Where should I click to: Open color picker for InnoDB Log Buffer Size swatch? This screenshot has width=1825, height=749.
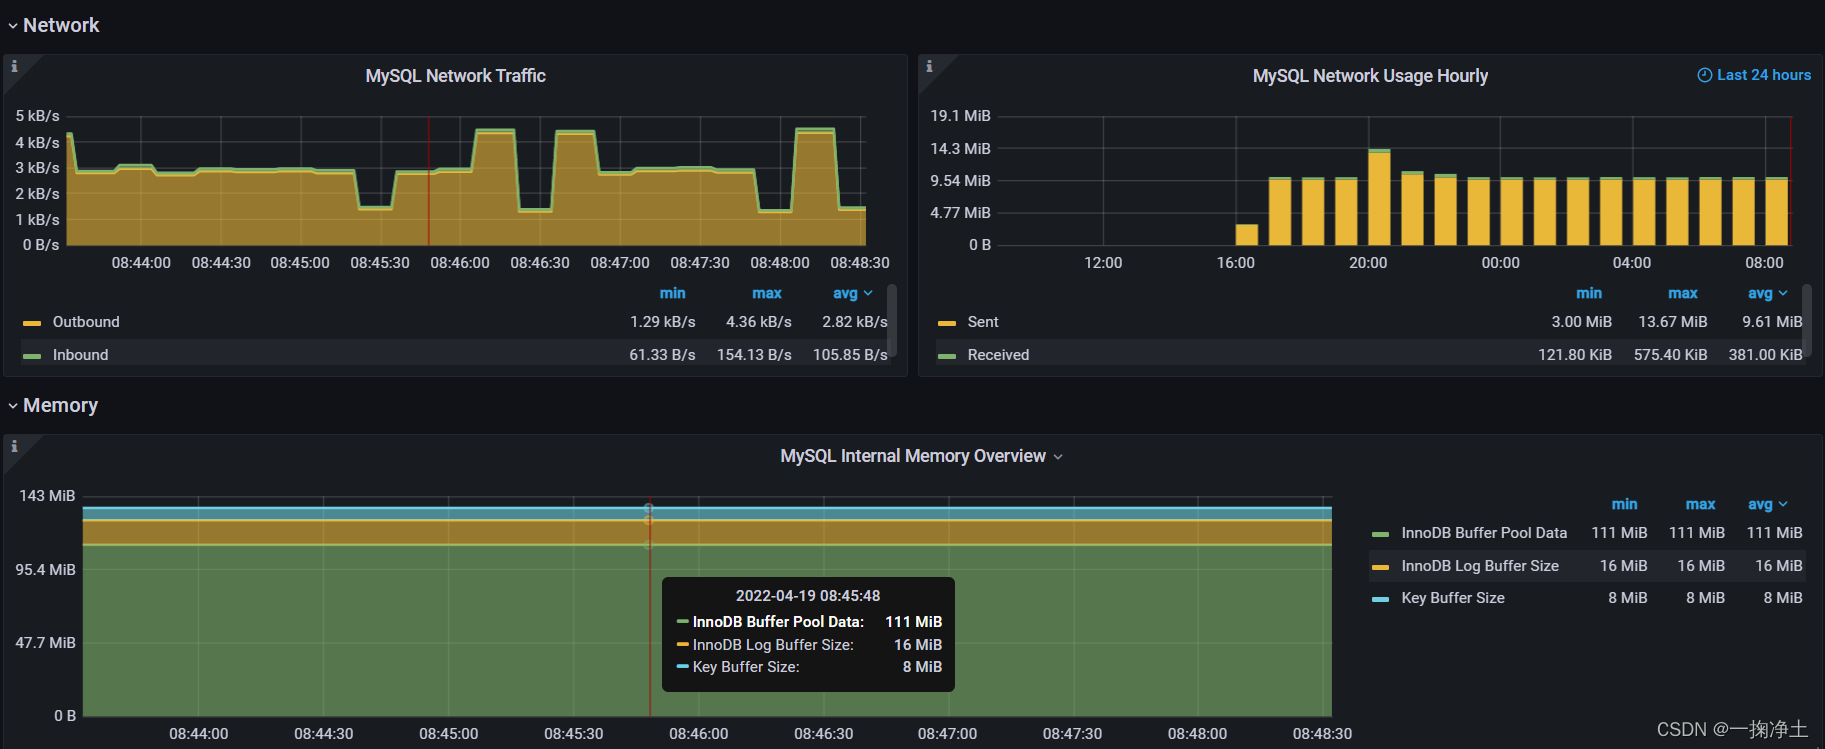click(x=1381, y=567)
